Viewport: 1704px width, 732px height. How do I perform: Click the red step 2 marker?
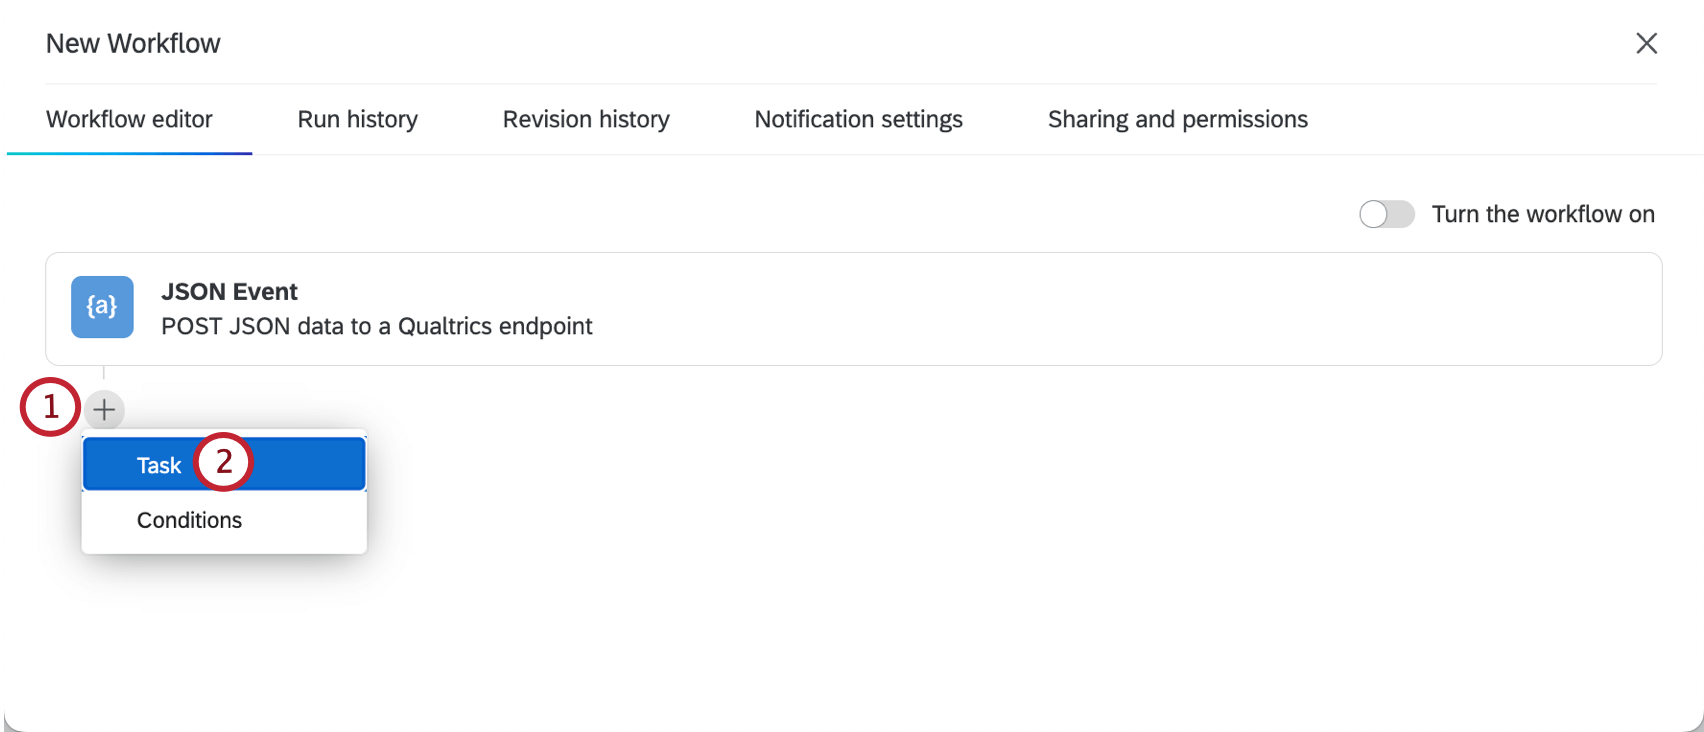coord(223,461)
